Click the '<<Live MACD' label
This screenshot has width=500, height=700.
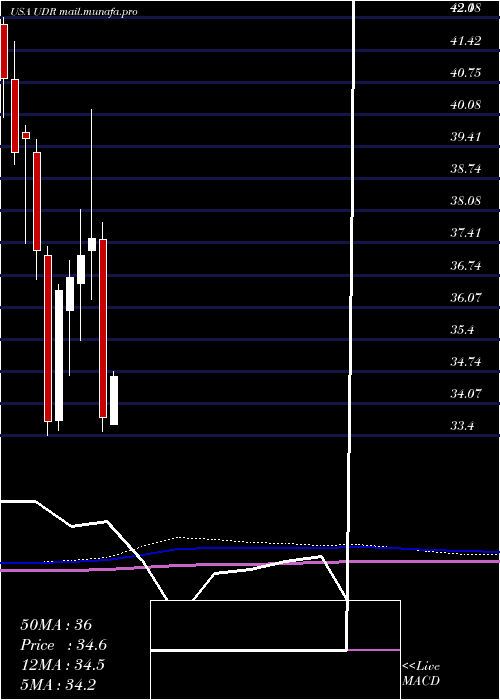click(x=421, y=674)
